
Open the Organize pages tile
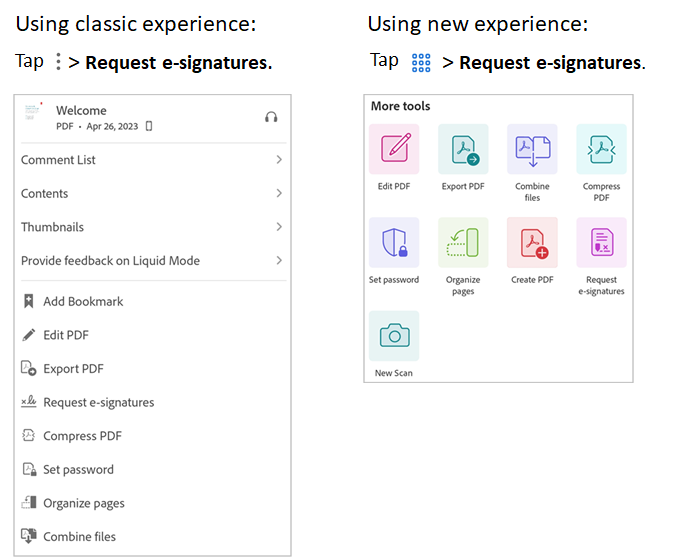463,242
